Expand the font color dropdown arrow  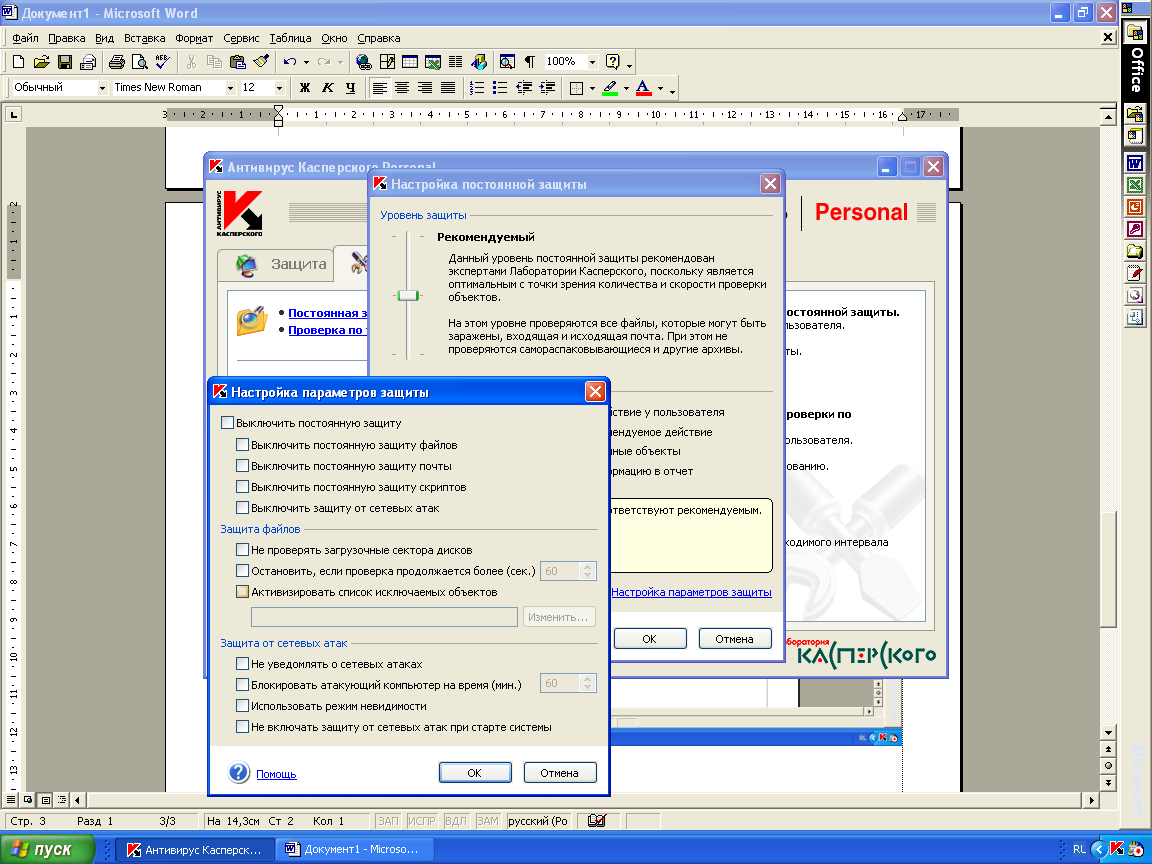click(660, 88)
